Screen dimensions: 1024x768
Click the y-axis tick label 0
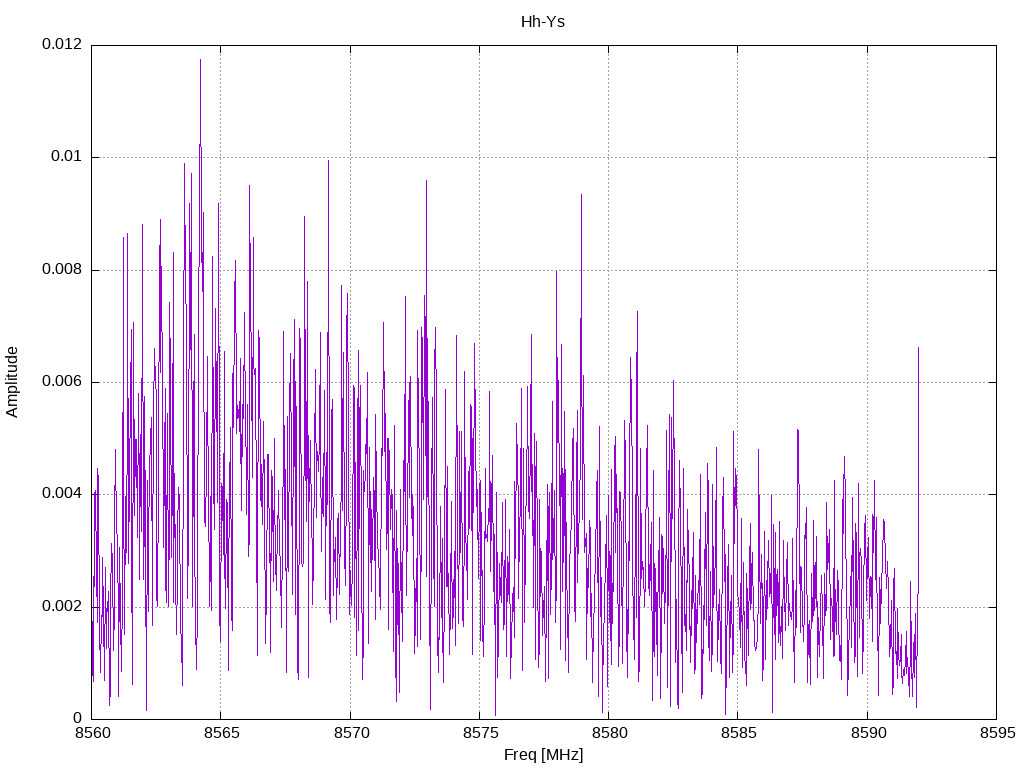click(78, 718)
